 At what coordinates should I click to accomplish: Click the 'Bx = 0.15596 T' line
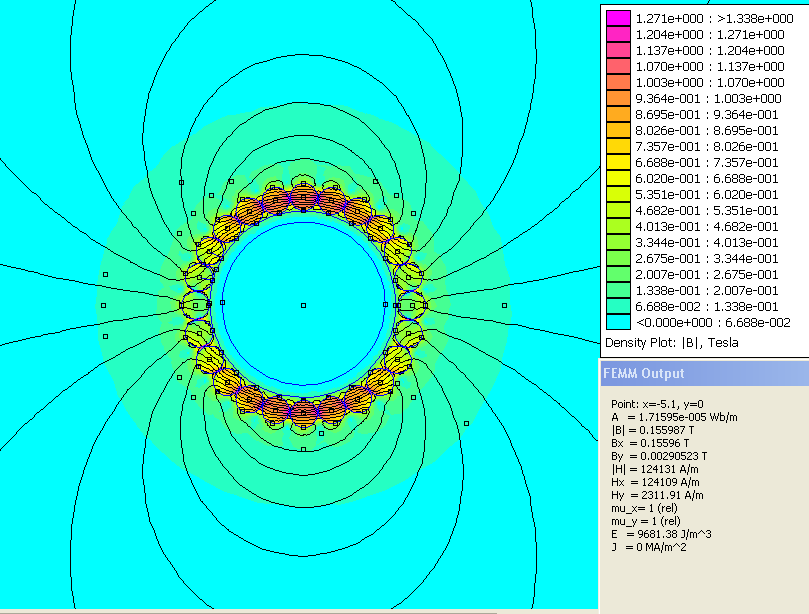650,443
